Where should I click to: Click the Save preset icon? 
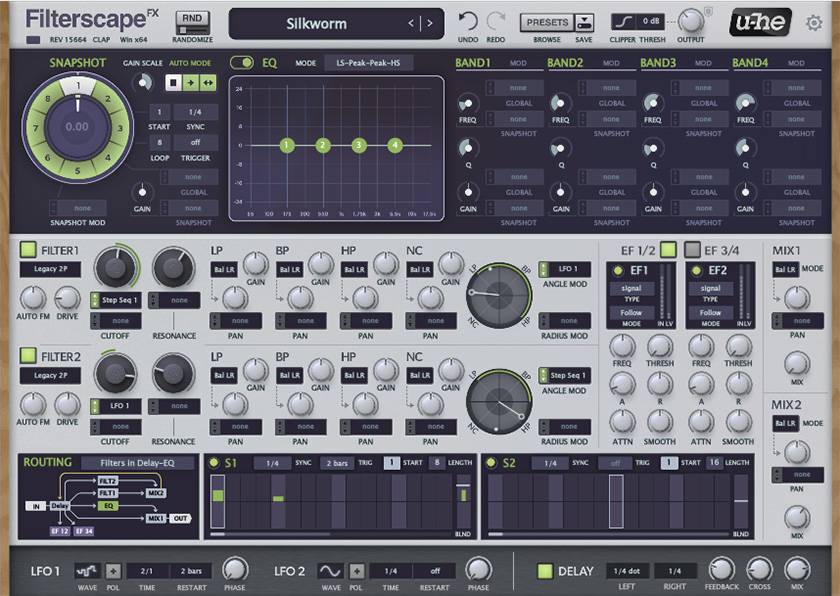coord(584,22)
